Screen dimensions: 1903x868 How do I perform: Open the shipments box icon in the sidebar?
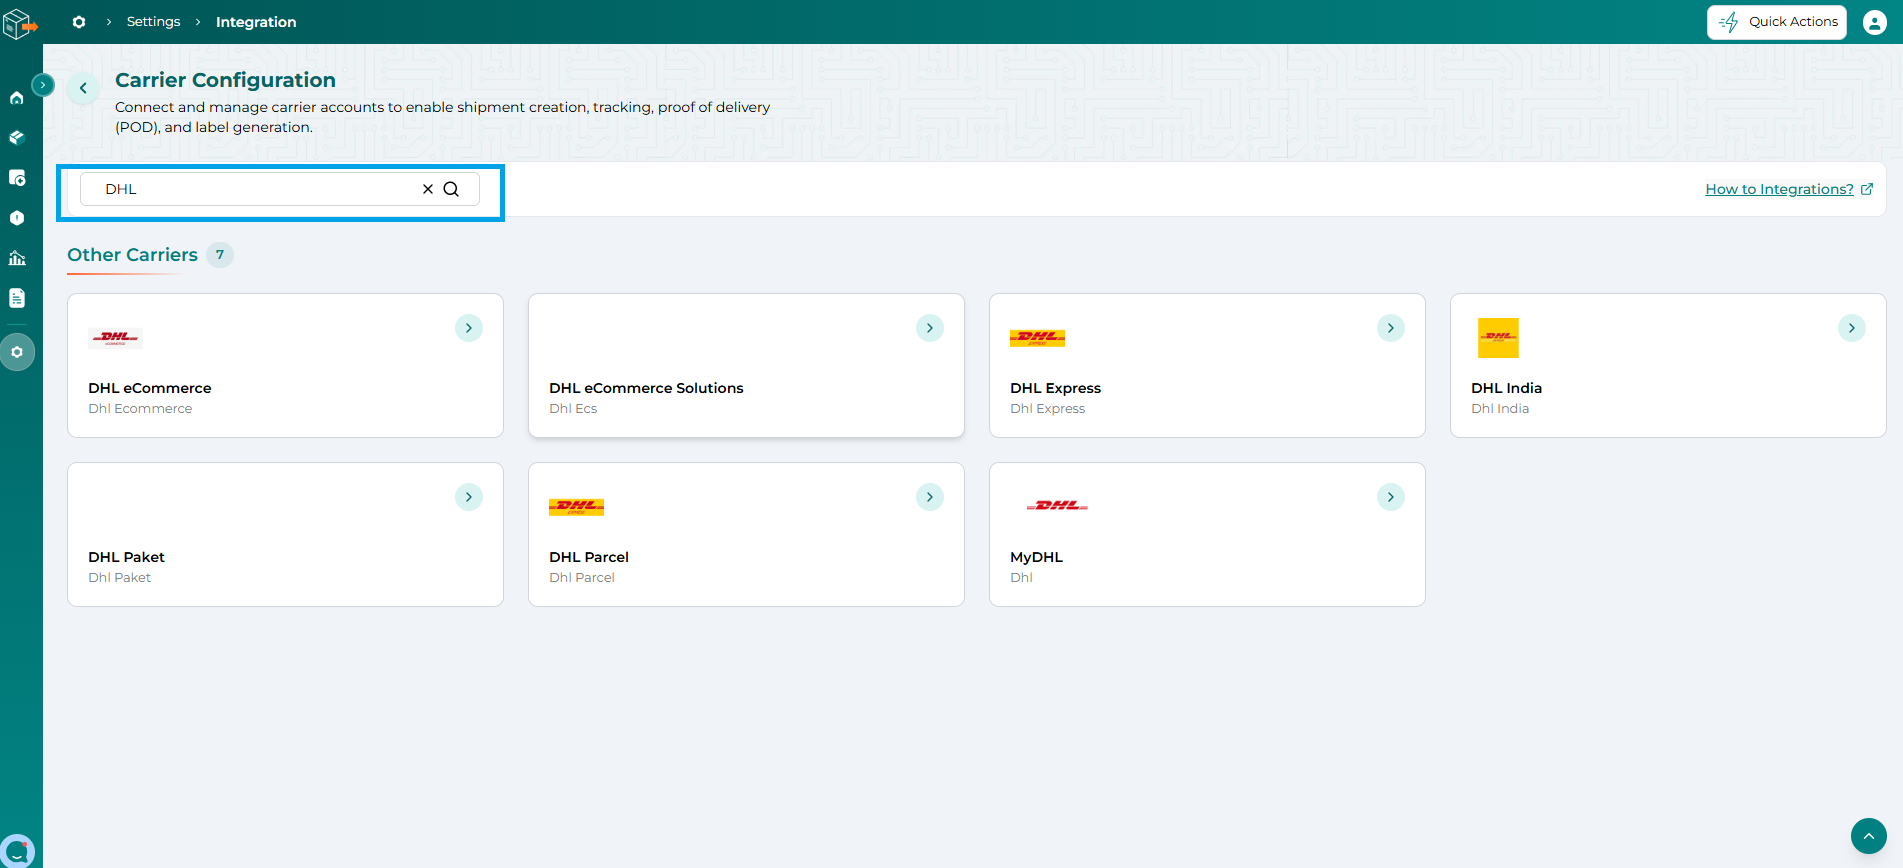pos(17,138)
